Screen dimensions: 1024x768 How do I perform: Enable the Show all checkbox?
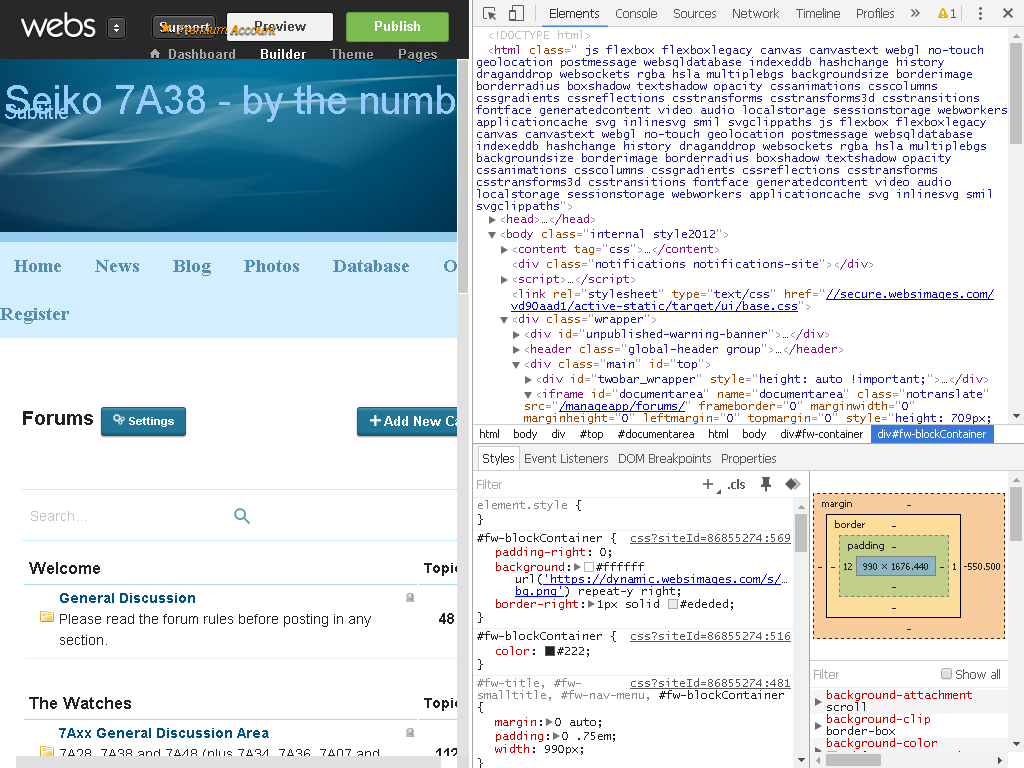[946, 674]
